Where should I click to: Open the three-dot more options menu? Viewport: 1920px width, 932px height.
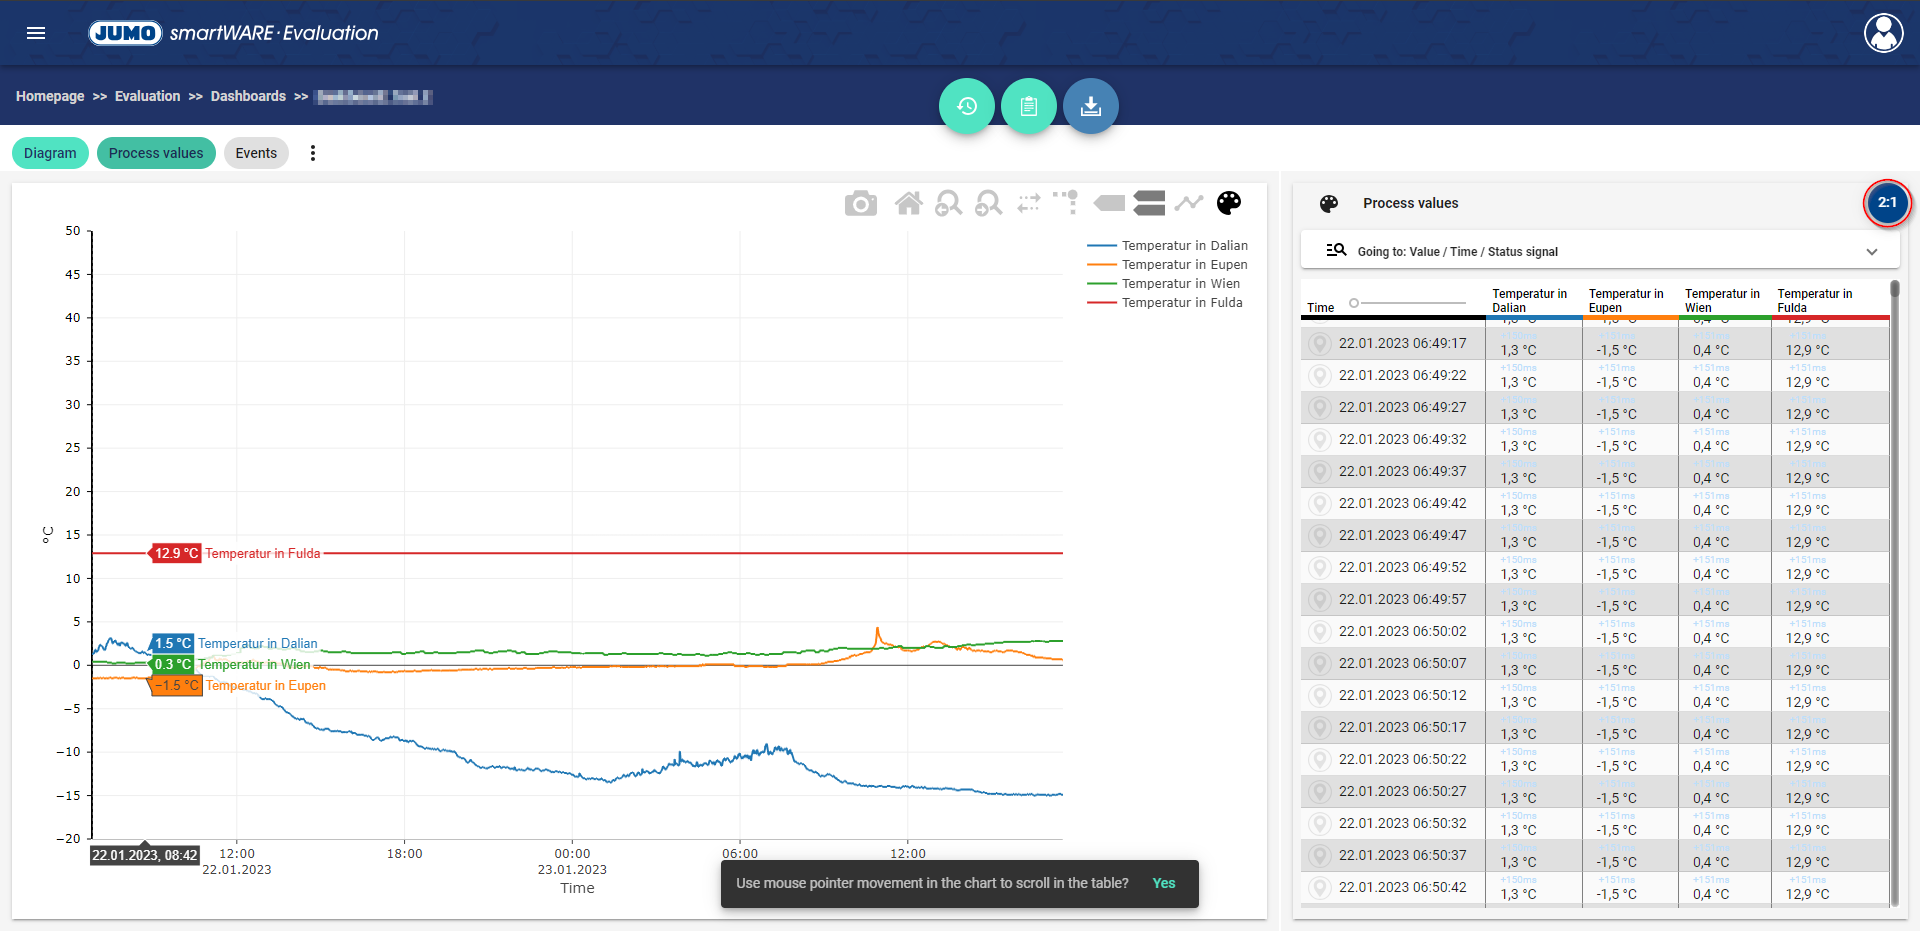tap(313, 153)
